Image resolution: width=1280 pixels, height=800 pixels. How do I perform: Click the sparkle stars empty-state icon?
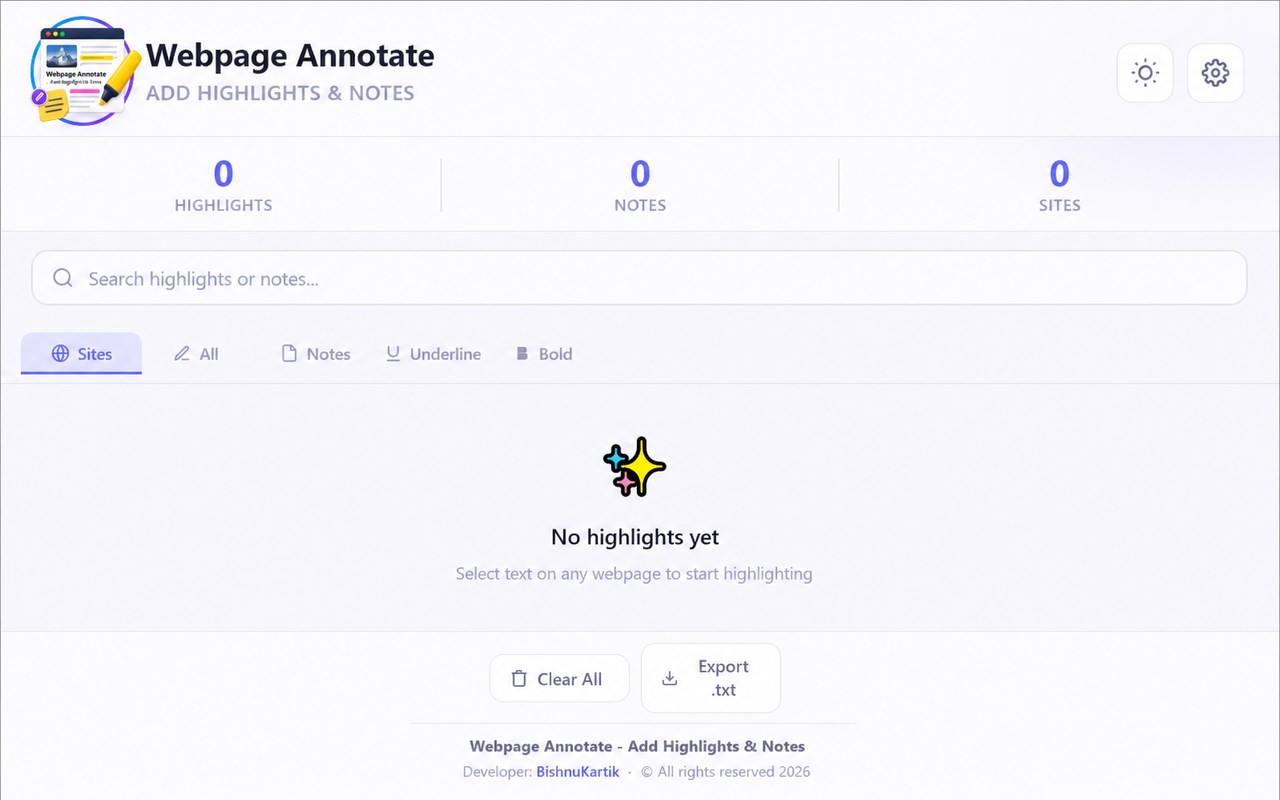(x=635, y=467)
